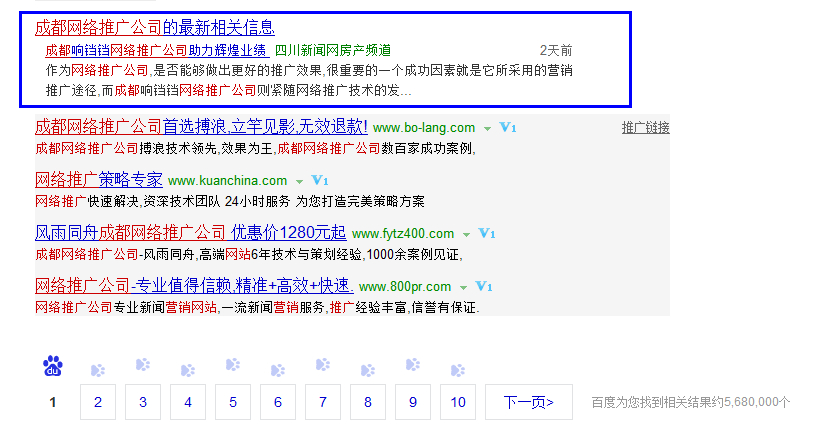Go to results page 6

278,402
